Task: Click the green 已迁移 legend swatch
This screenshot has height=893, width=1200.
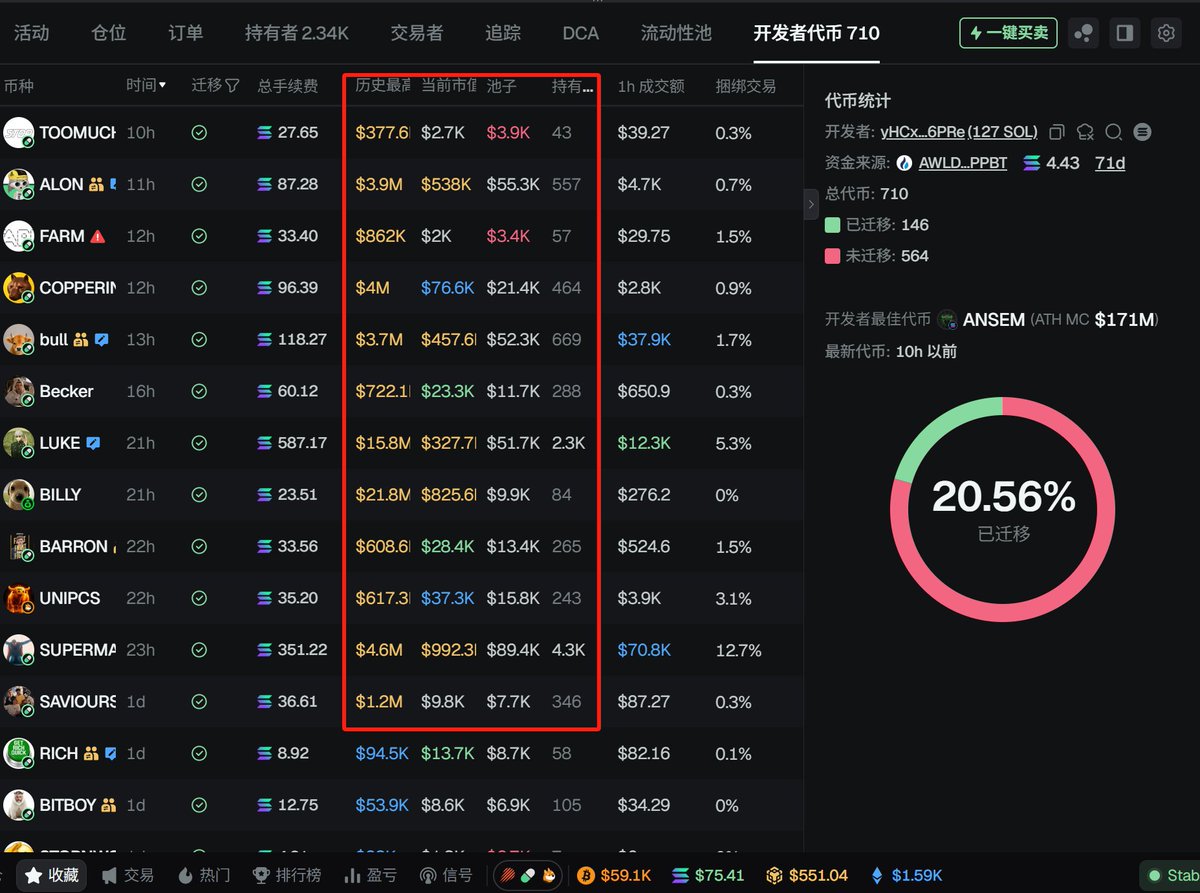Action: click(832, 225)
